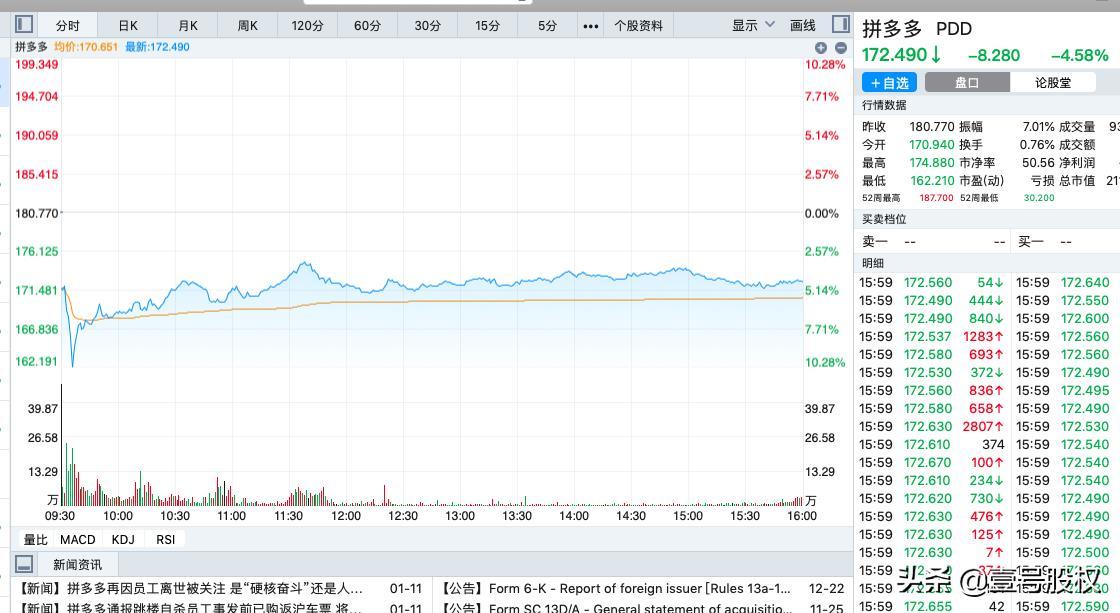Select the 量比 volume ratio indicator
The image size is (1120, 613).
(x=35, y=539)
